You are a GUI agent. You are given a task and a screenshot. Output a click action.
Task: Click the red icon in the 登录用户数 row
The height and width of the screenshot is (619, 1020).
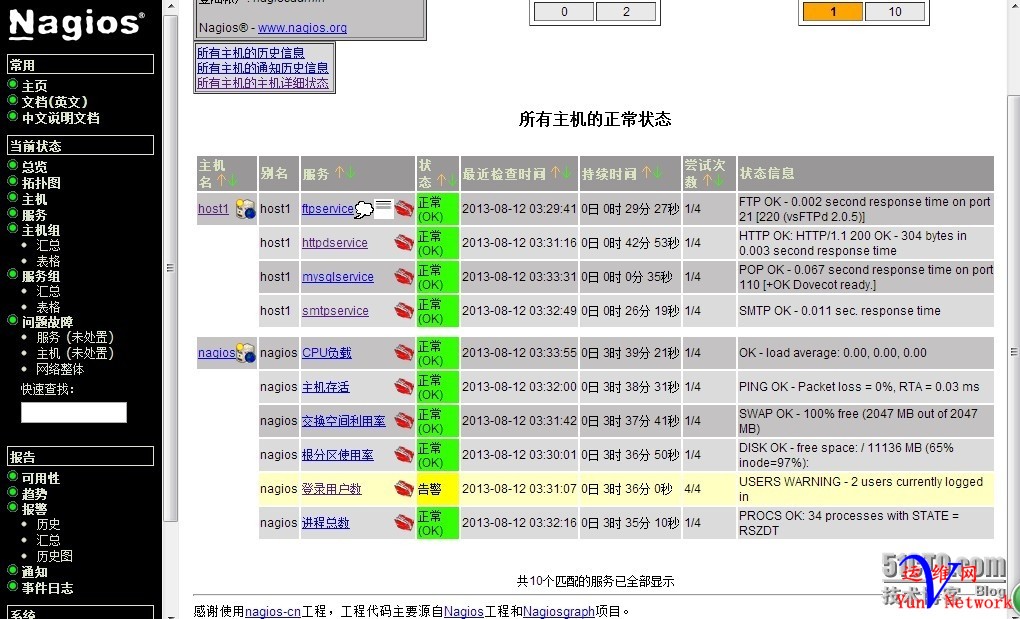pyautogui.click(x=404, y=489)
